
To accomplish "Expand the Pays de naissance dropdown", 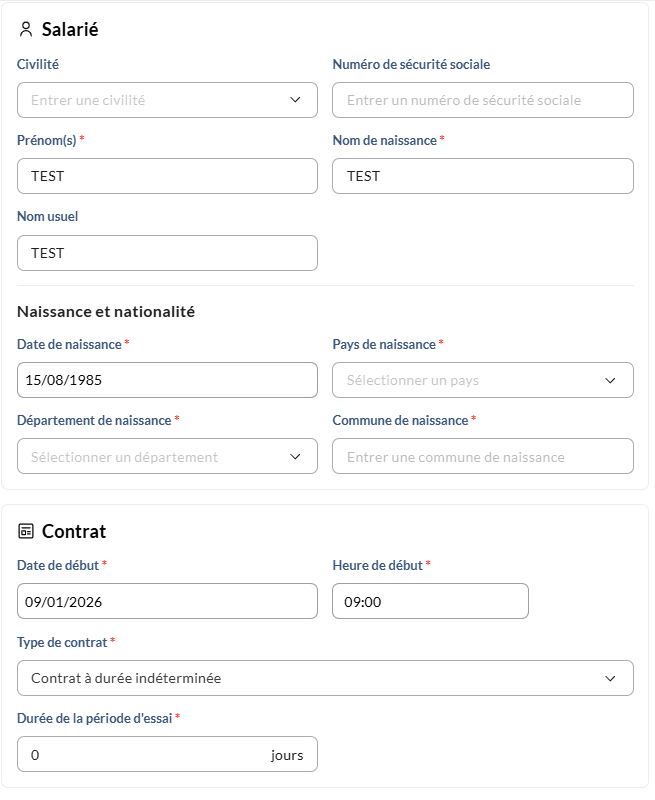I will [x=482, y=380].
